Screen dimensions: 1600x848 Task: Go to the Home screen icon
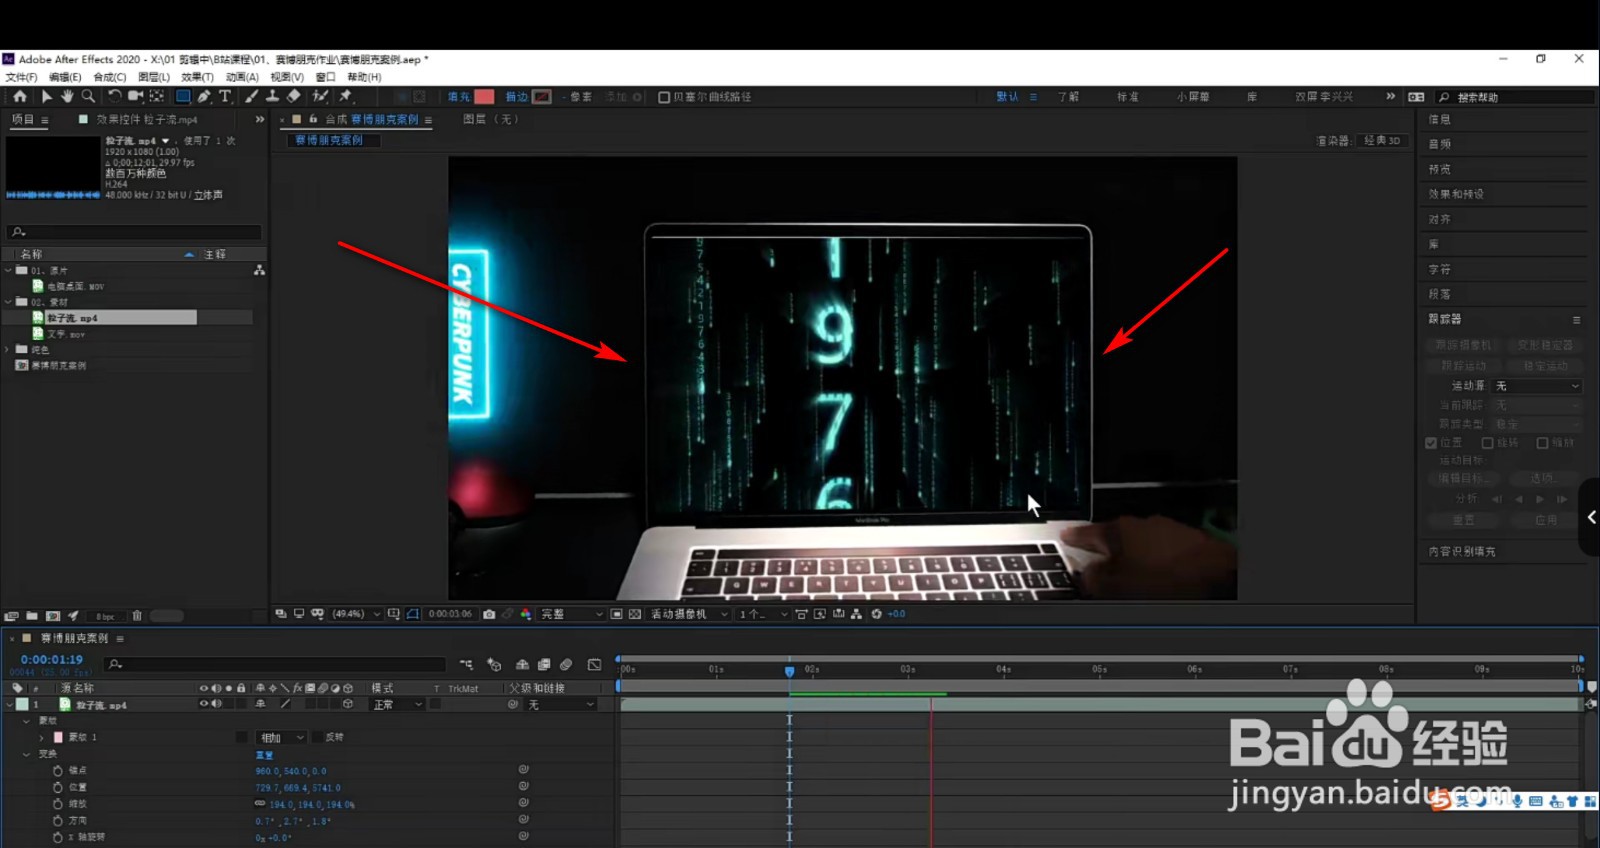click(20, 96)
